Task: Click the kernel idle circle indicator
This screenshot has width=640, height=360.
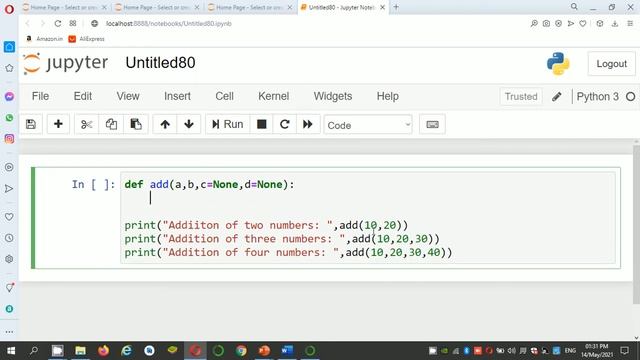Action: tap(630, 97)
